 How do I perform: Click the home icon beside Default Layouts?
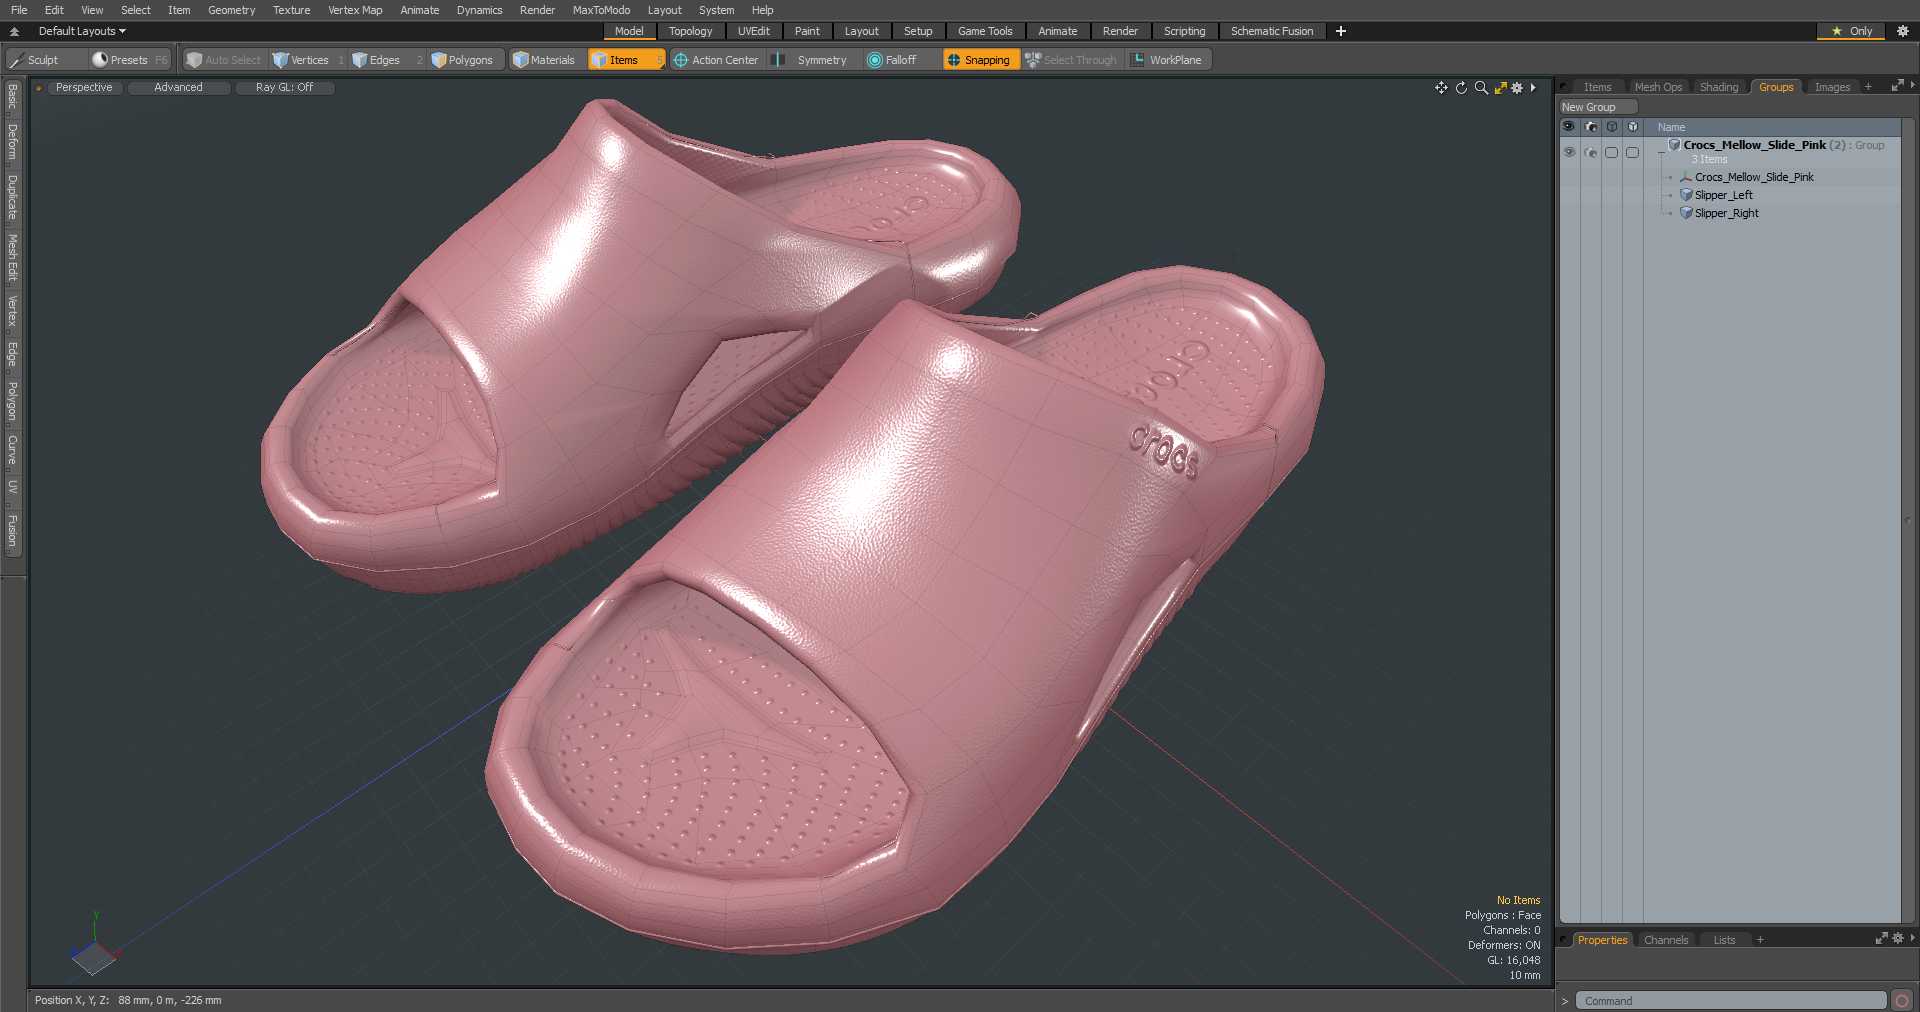pos(14,31)
